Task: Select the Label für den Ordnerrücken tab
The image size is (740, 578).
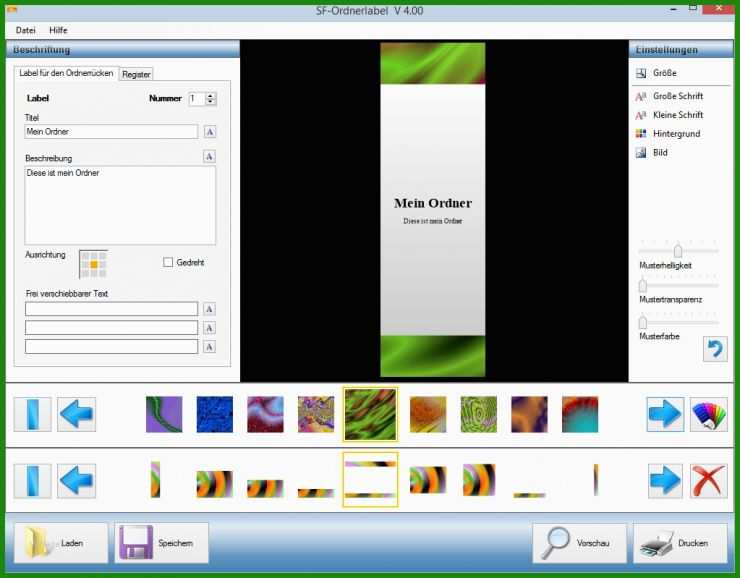Action: [x=66, y=73]
